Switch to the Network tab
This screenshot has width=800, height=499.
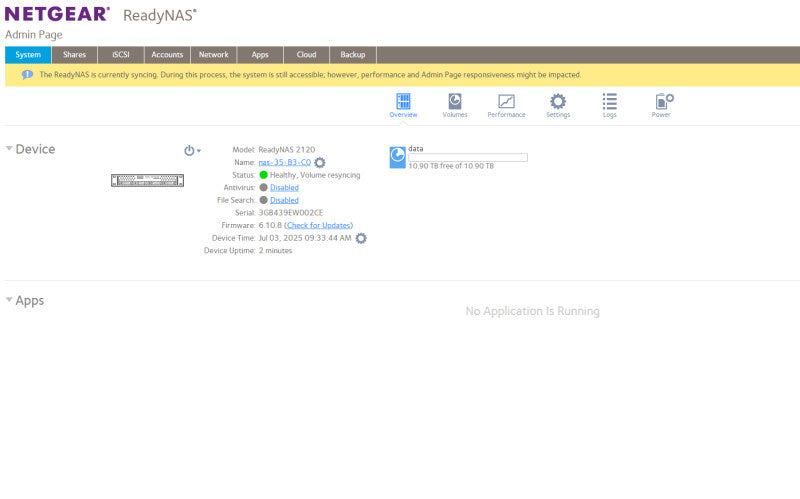pos(214,55)
